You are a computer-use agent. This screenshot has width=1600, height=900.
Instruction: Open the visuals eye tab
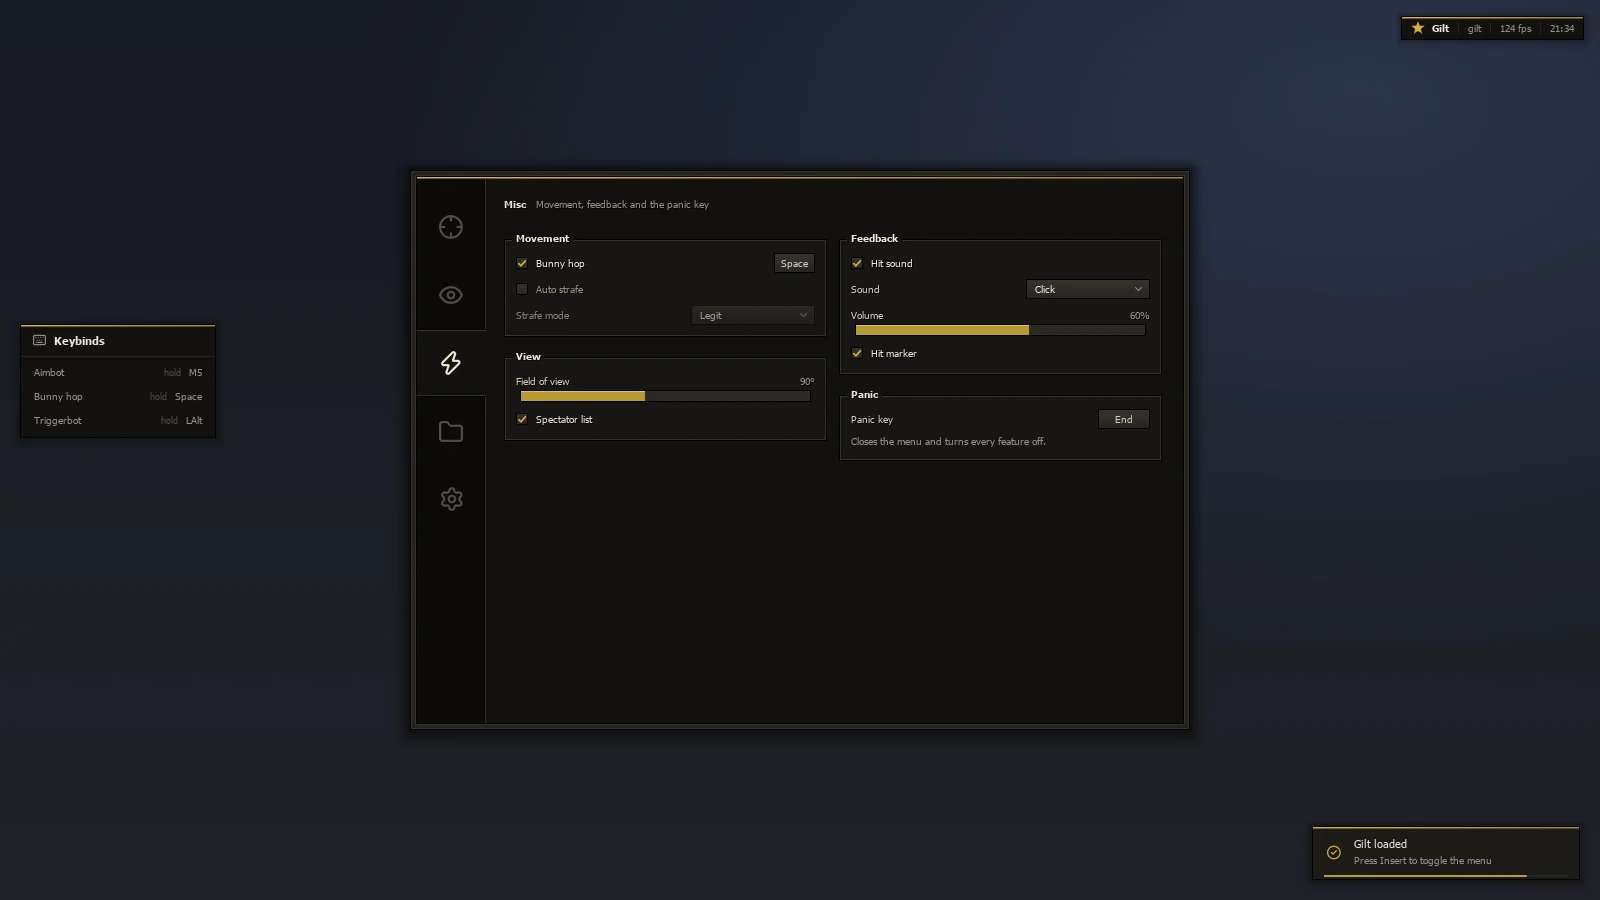coord(451,295)
